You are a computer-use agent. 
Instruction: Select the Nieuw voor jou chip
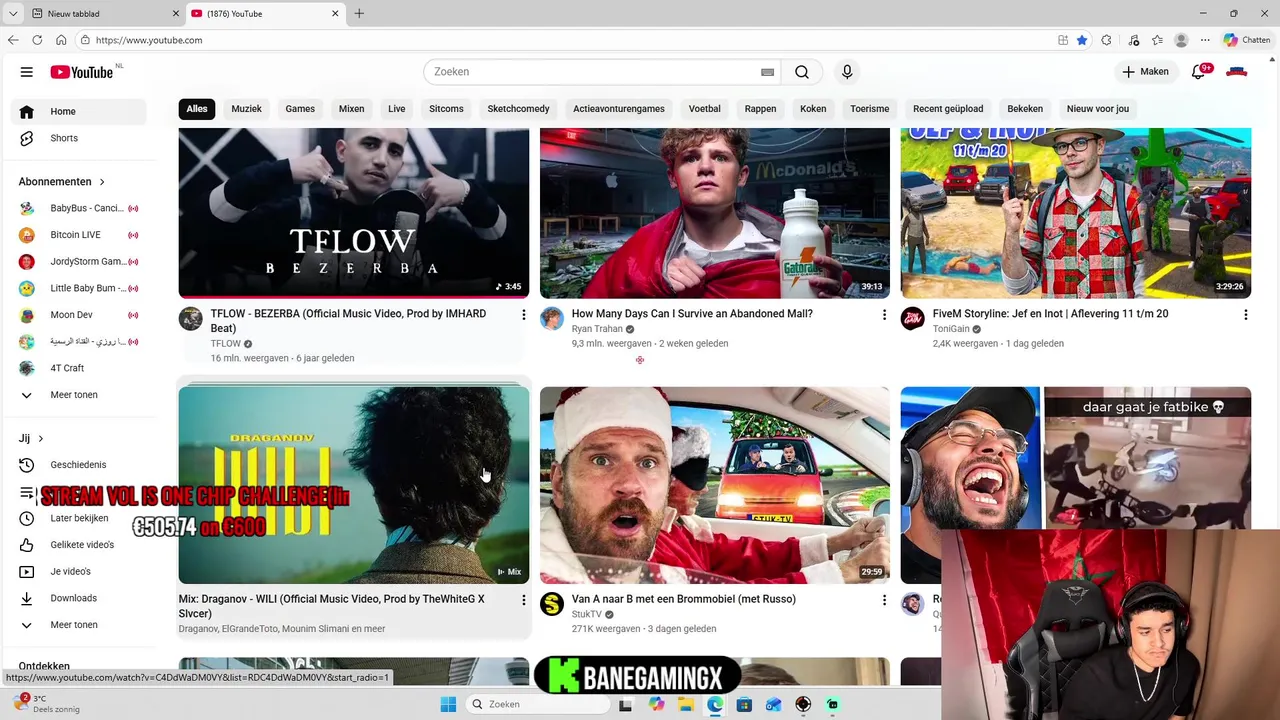tap(1098, 109)
